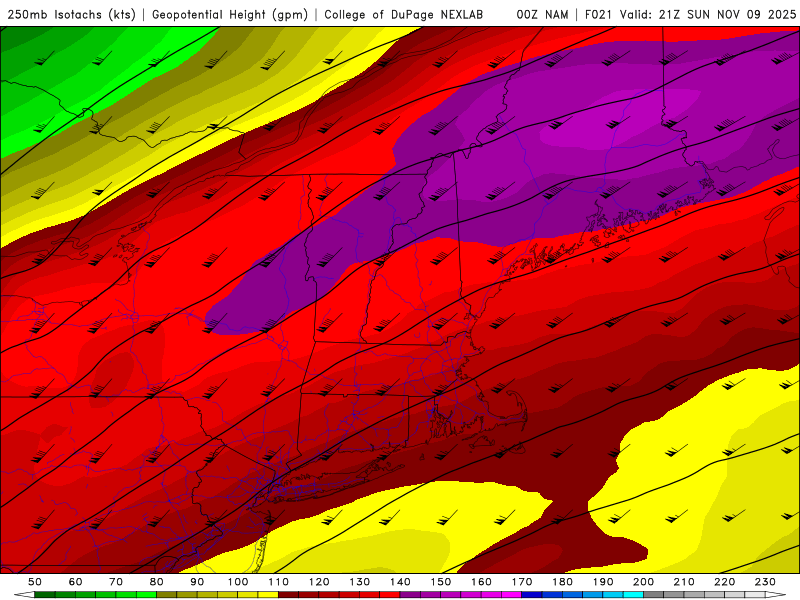Click the "Valid: 21Z SUN NOV 09 2025" text
Screen dimensions: 800x600
pyautogui.click(x=708, y=15)
